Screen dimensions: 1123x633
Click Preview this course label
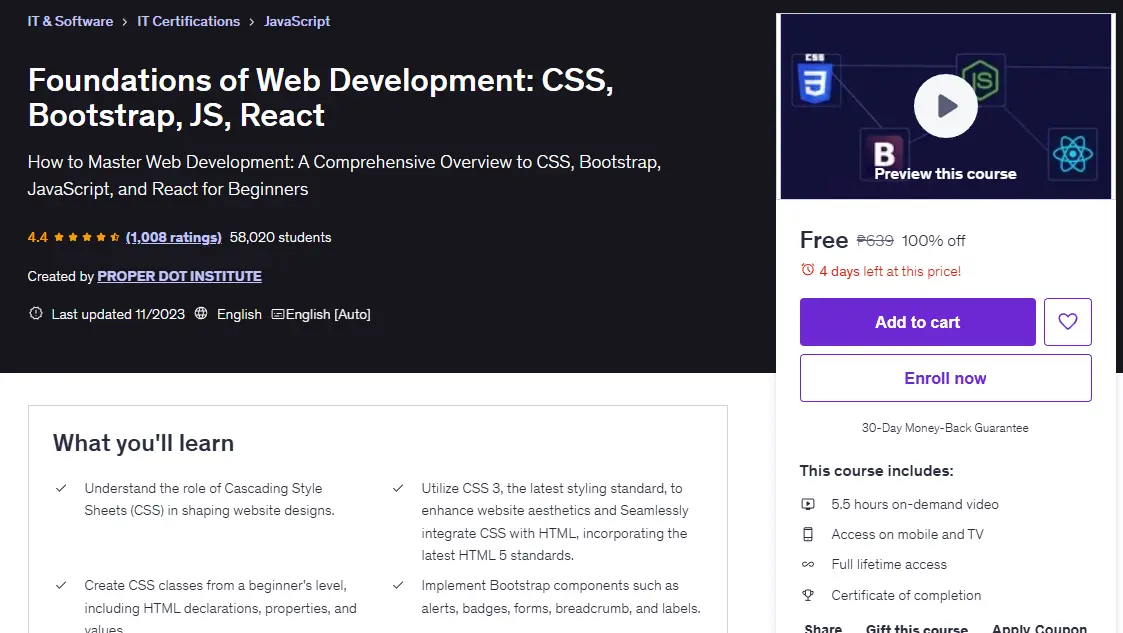[x=945, y=174]
